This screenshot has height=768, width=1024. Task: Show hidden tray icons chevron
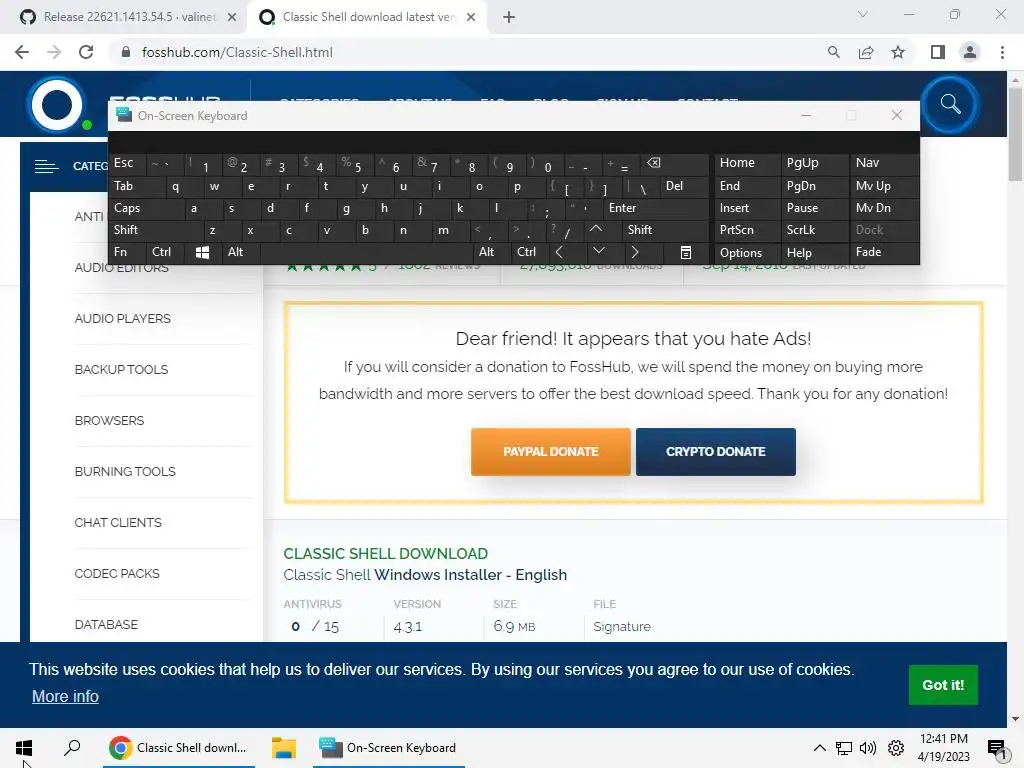[x=819, y=748]
